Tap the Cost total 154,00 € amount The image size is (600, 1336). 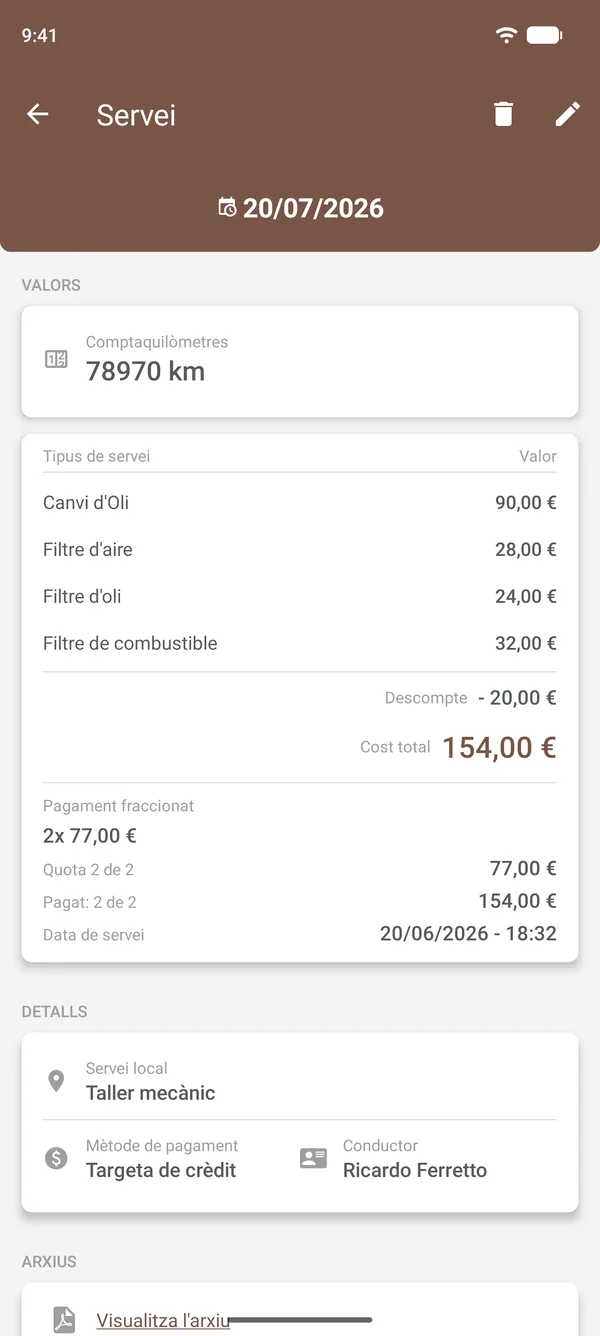tap(499, 747)
